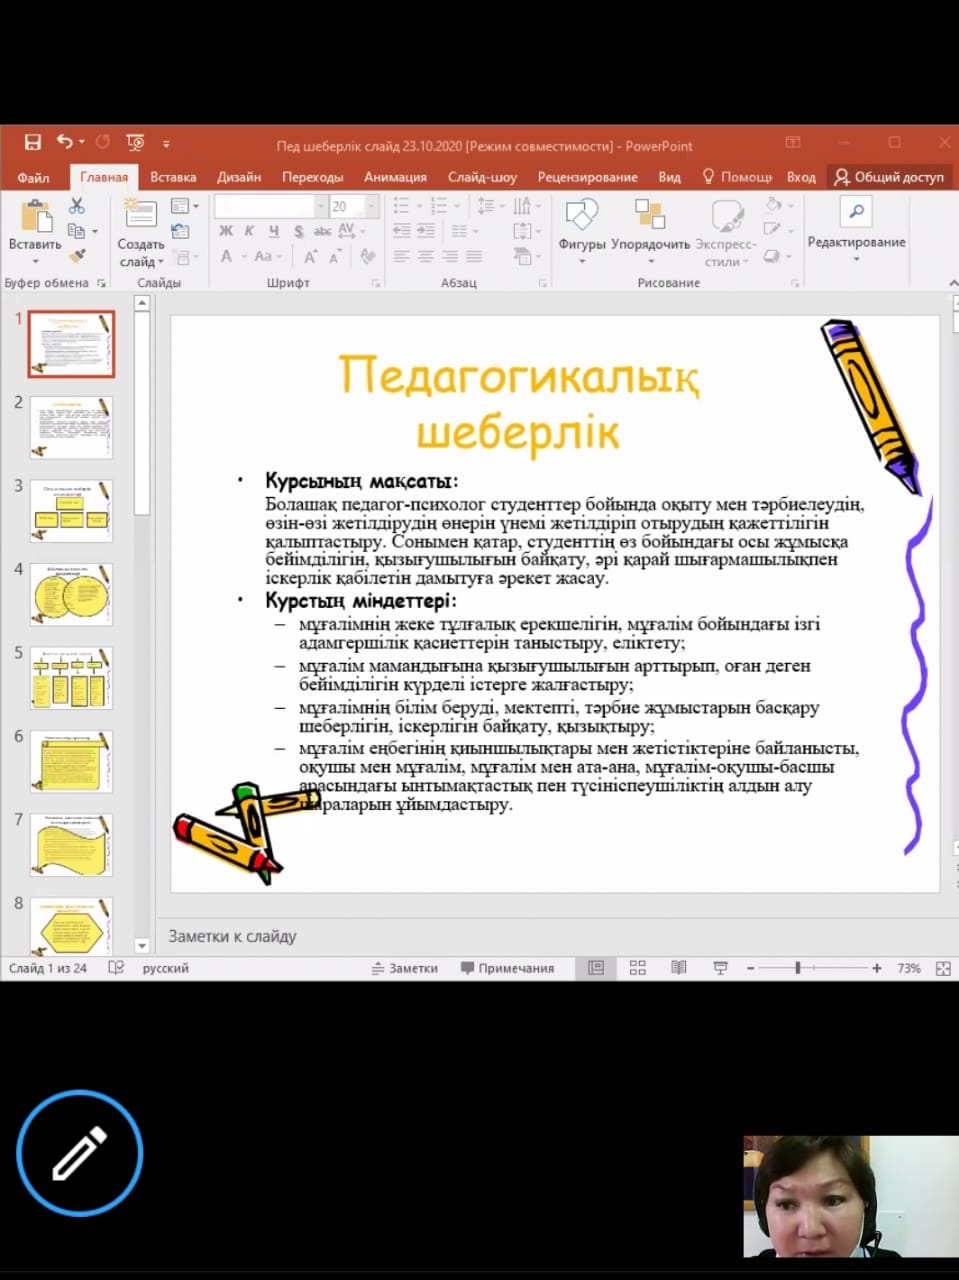Image resolution: width=959 pixels, height=1280 pixels.
Task: Open the Design (Дизайн) ribbon tab
Action: click(x=239, y=177)
